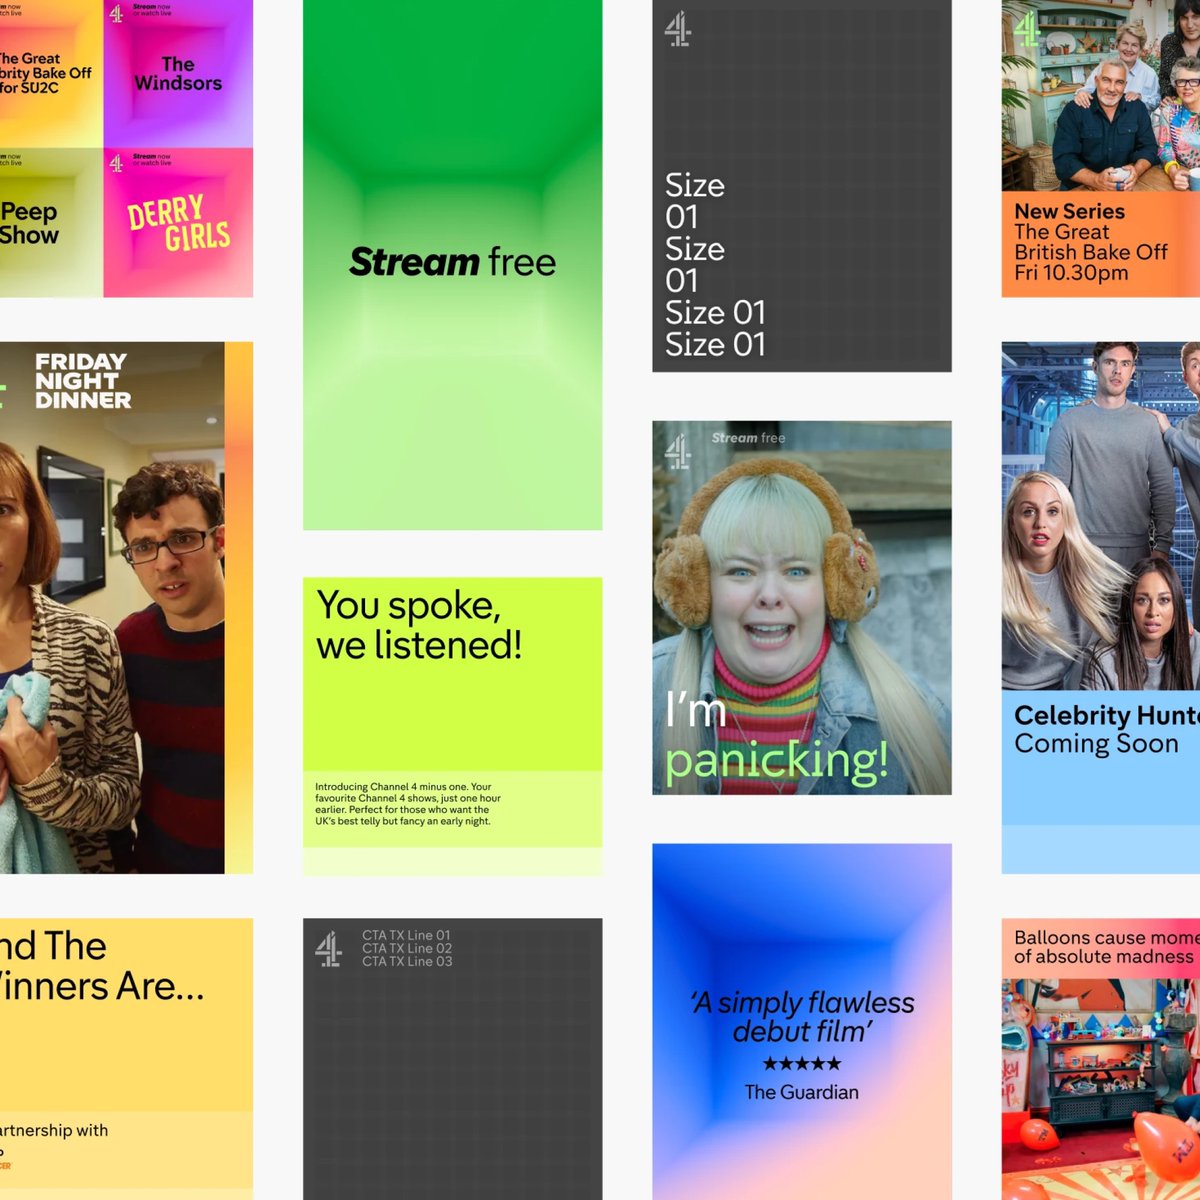The width and height of the screenshot is (1200, 1200).
Task: Click the Channel 4 logo beside CTA TX lines
Action: pos(329,949)
